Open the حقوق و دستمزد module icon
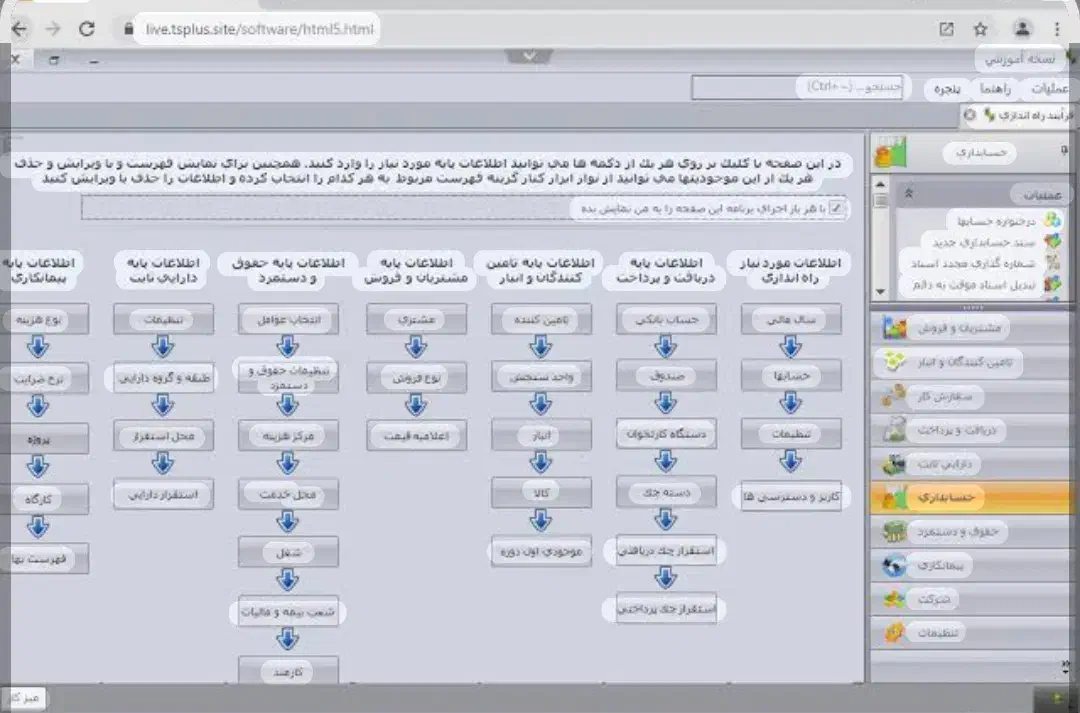This screenshot has height=713, width=1080. (894, 532)
